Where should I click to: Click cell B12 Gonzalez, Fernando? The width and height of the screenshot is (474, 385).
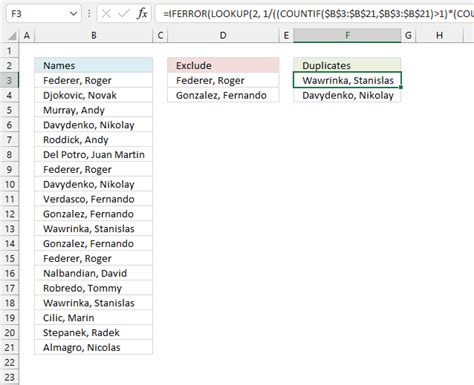[x=94, y=214]
